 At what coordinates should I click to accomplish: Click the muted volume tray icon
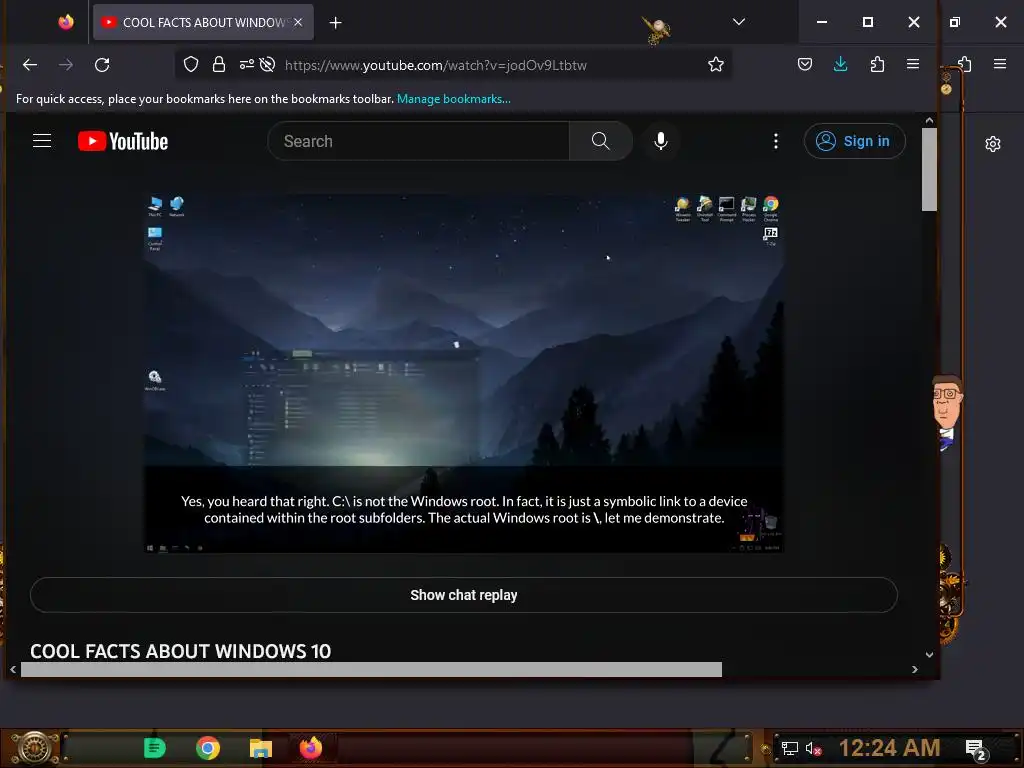tap(813, 748)
